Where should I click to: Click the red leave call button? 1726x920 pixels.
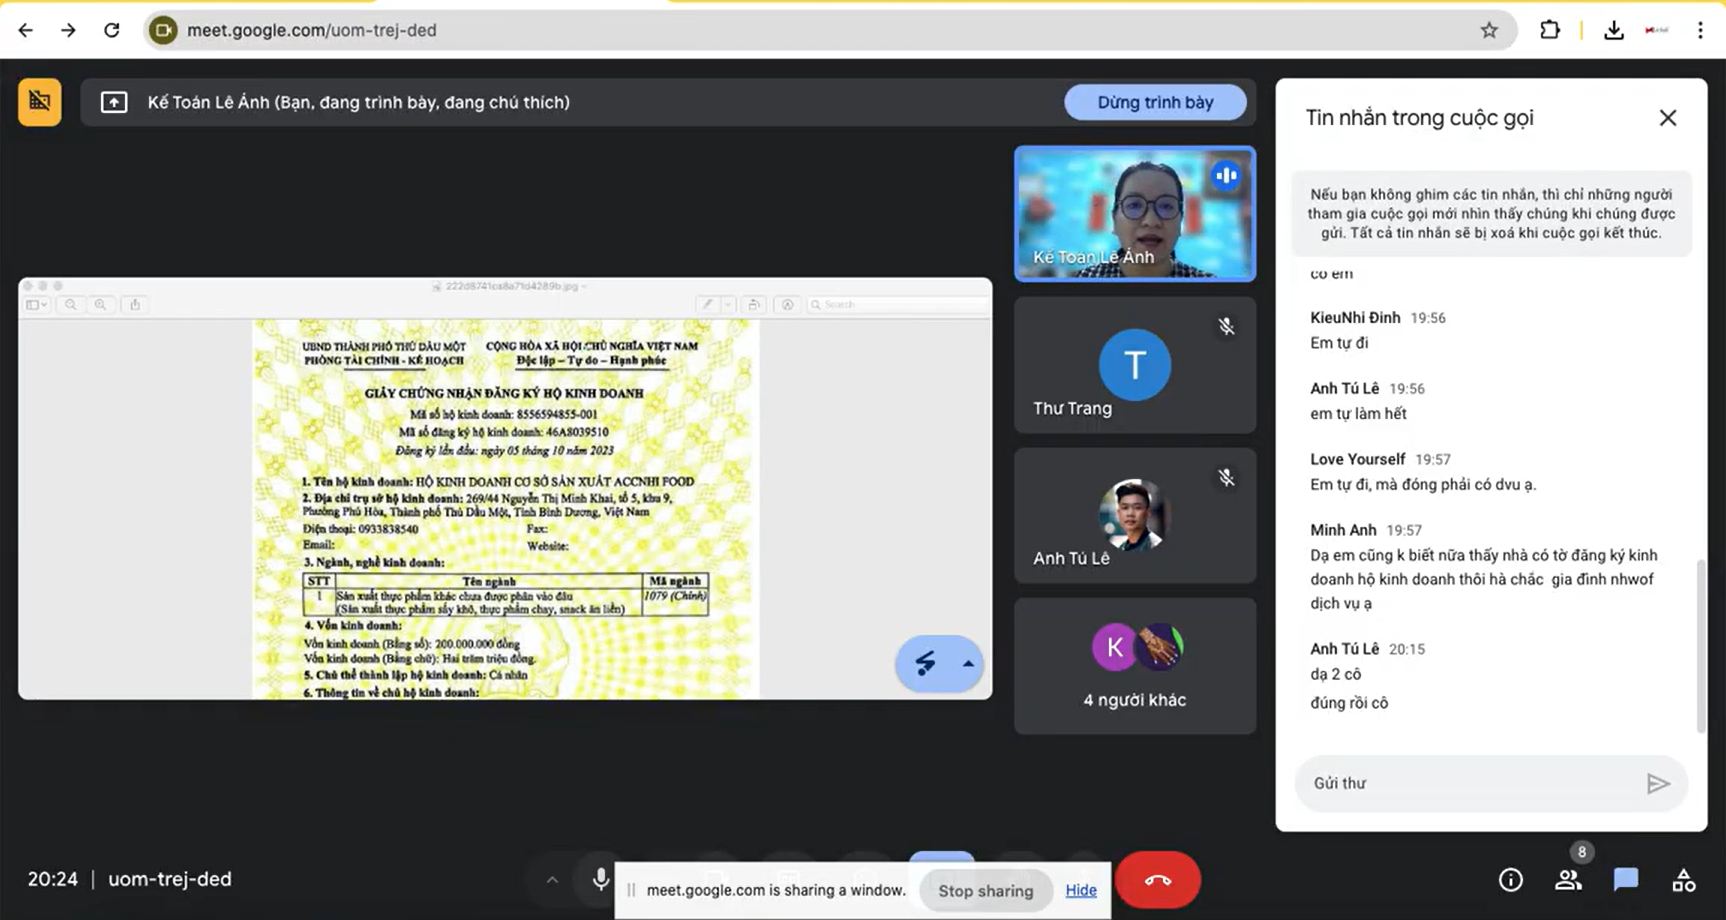(x=1157, y=880)
